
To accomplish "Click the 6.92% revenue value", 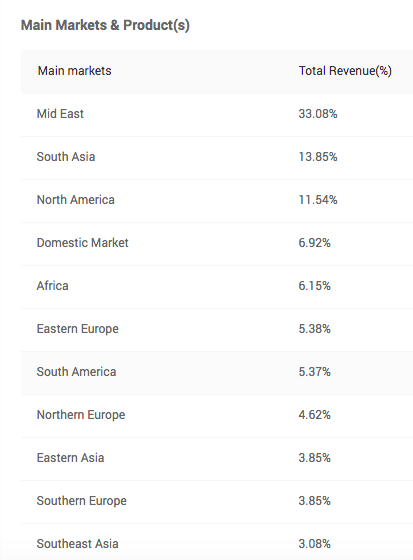I will [314, 243].
